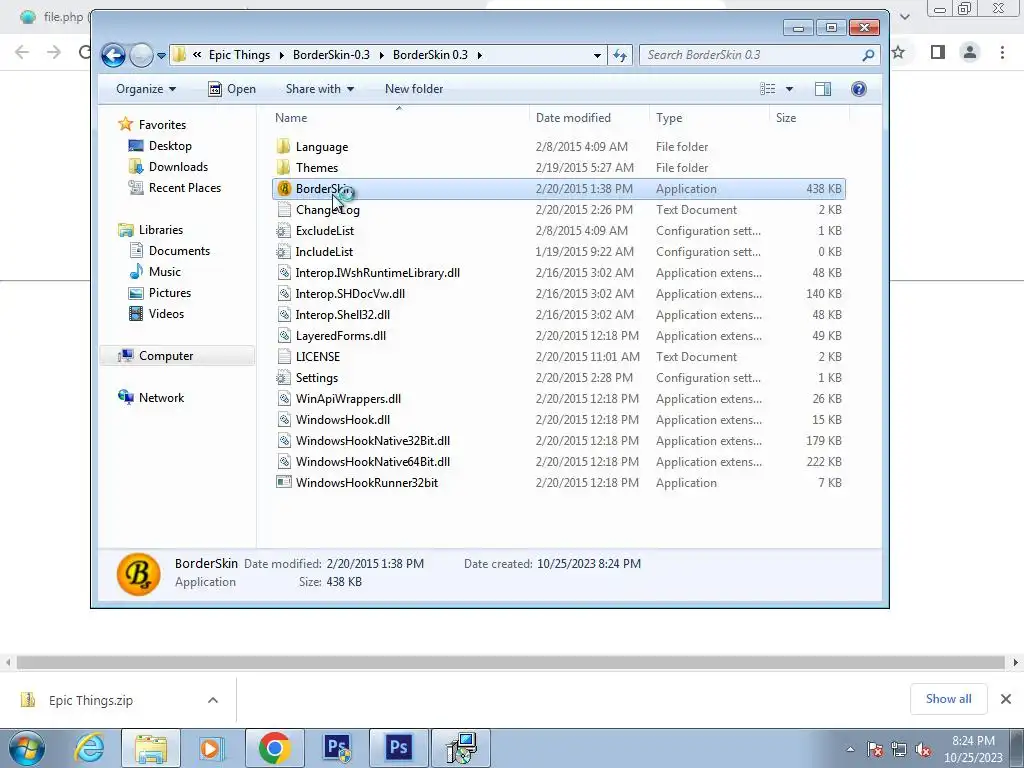The height and width of the screenshot is (768, 1024).
Task: Select the WindowsHookRunner32bit application icon
Action: click(x=283, y=483)
